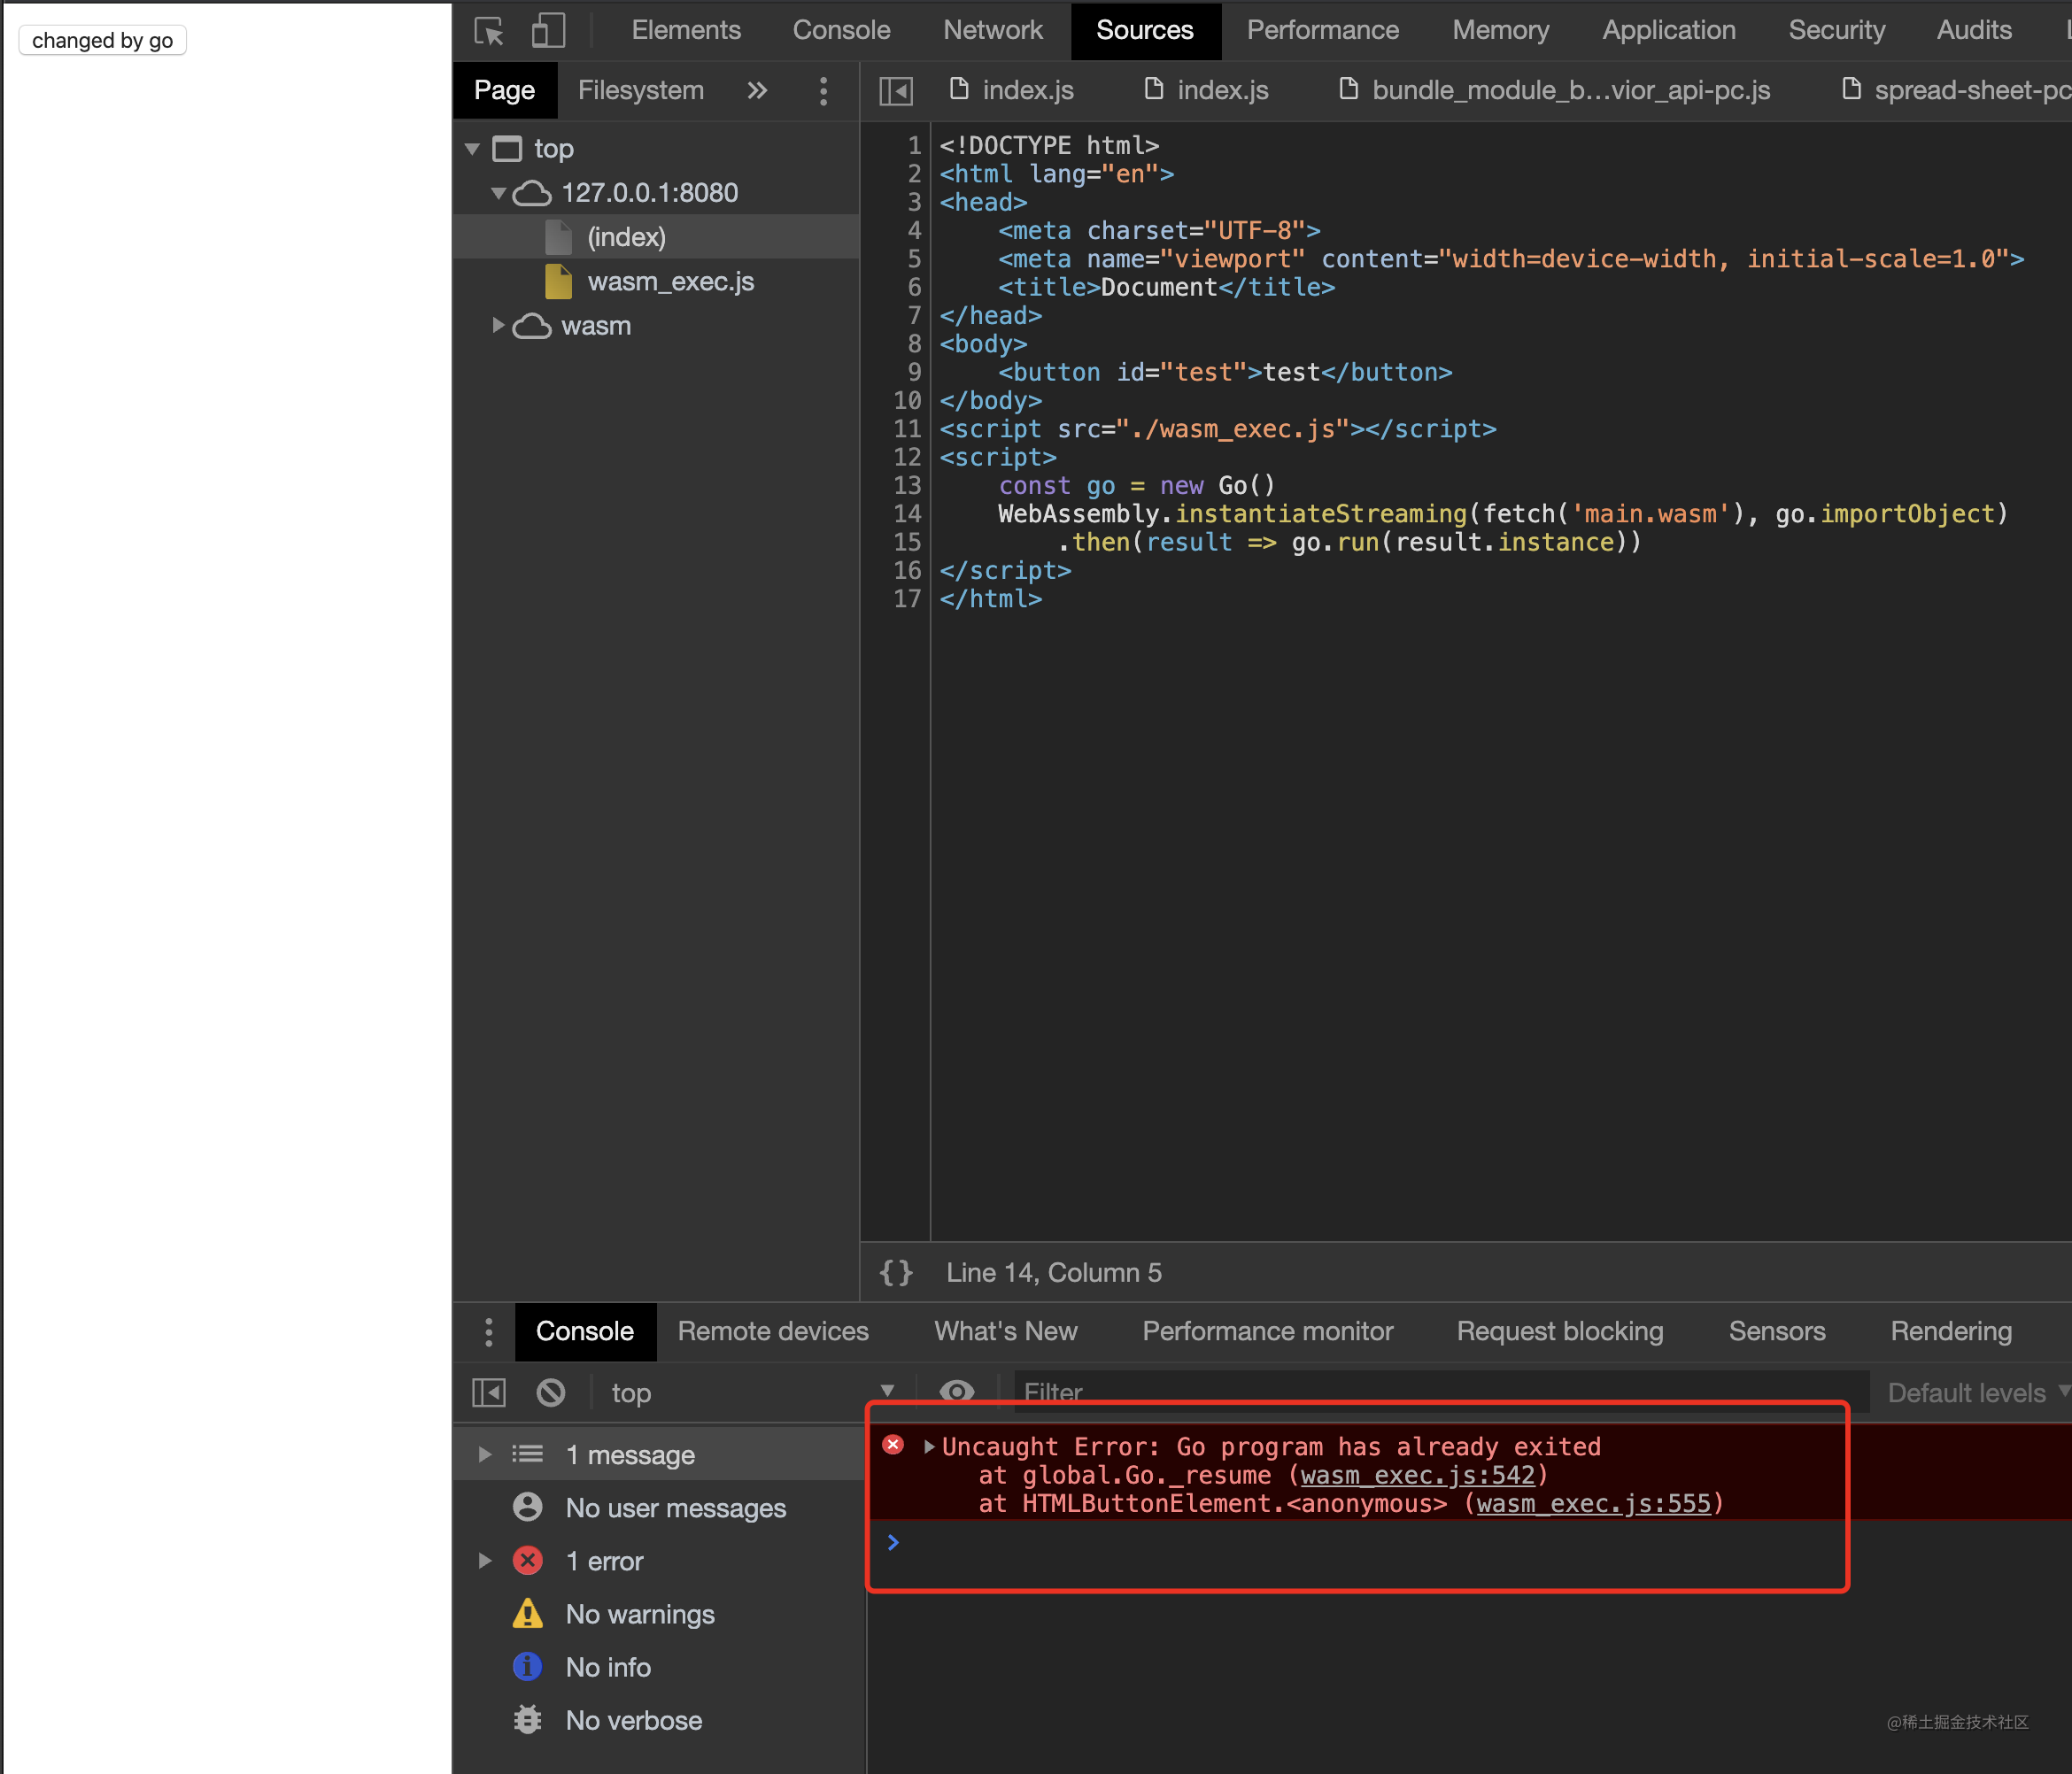Click the Filesystem panel tab
2072x1774 pixels.
click(641, 91)
